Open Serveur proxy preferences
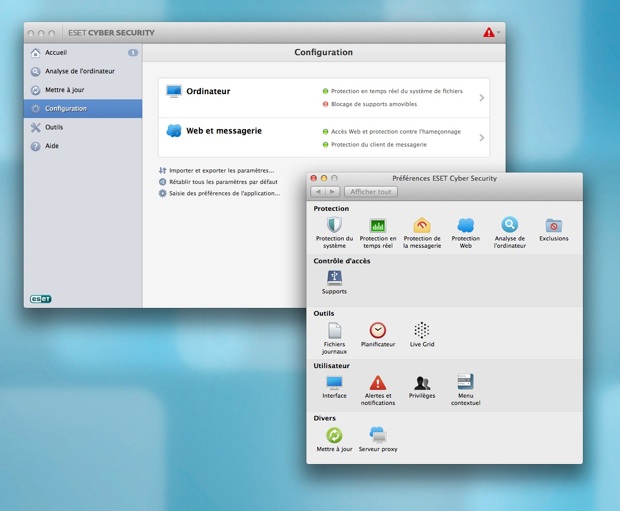This screenshot has width=620, height=511. (x=378, y=439)
